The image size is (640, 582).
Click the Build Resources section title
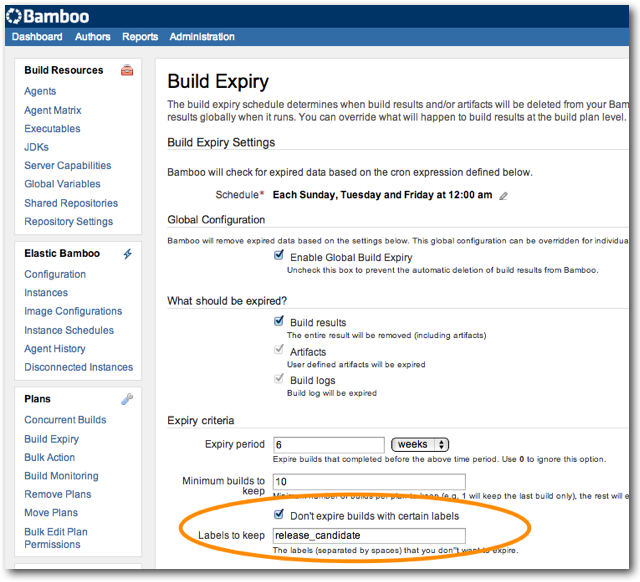click(64, 70)
